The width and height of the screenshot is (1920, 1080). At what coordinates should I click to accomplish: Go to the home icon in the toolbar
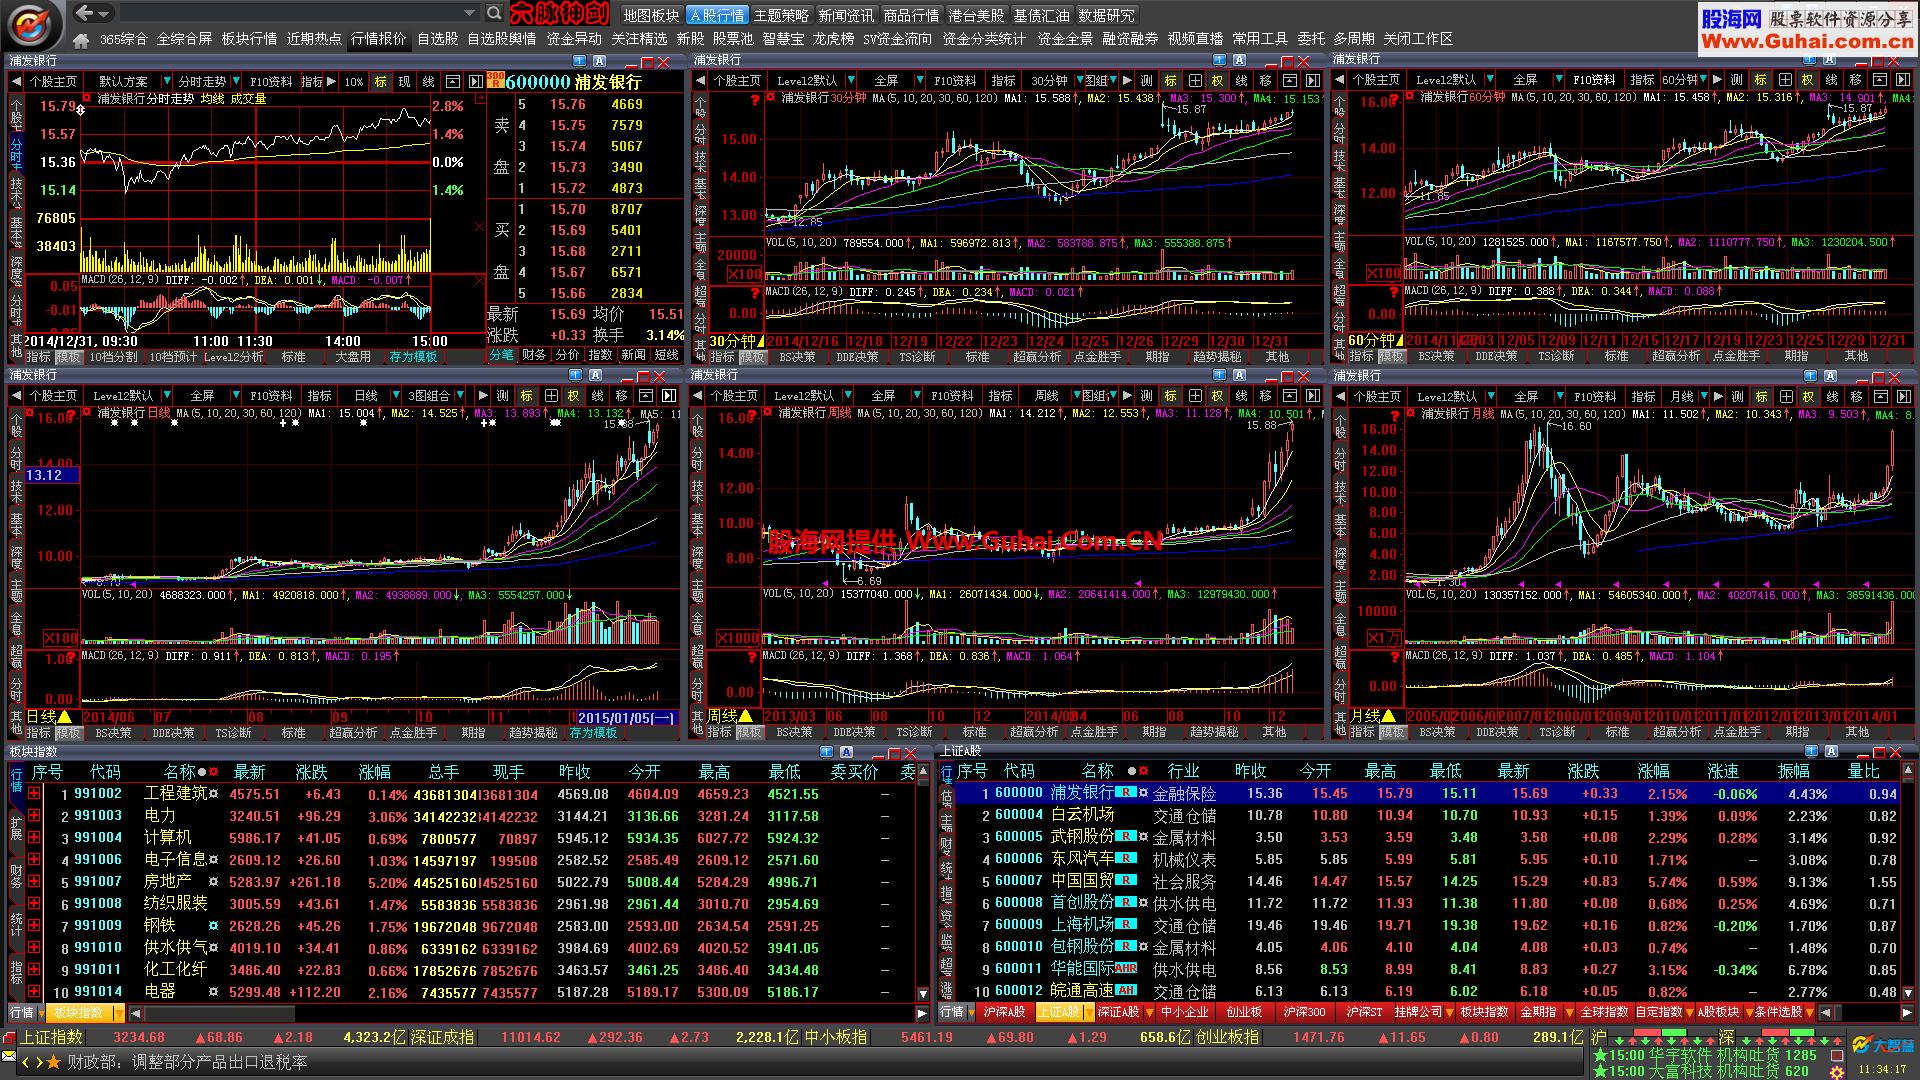[81, 40]
